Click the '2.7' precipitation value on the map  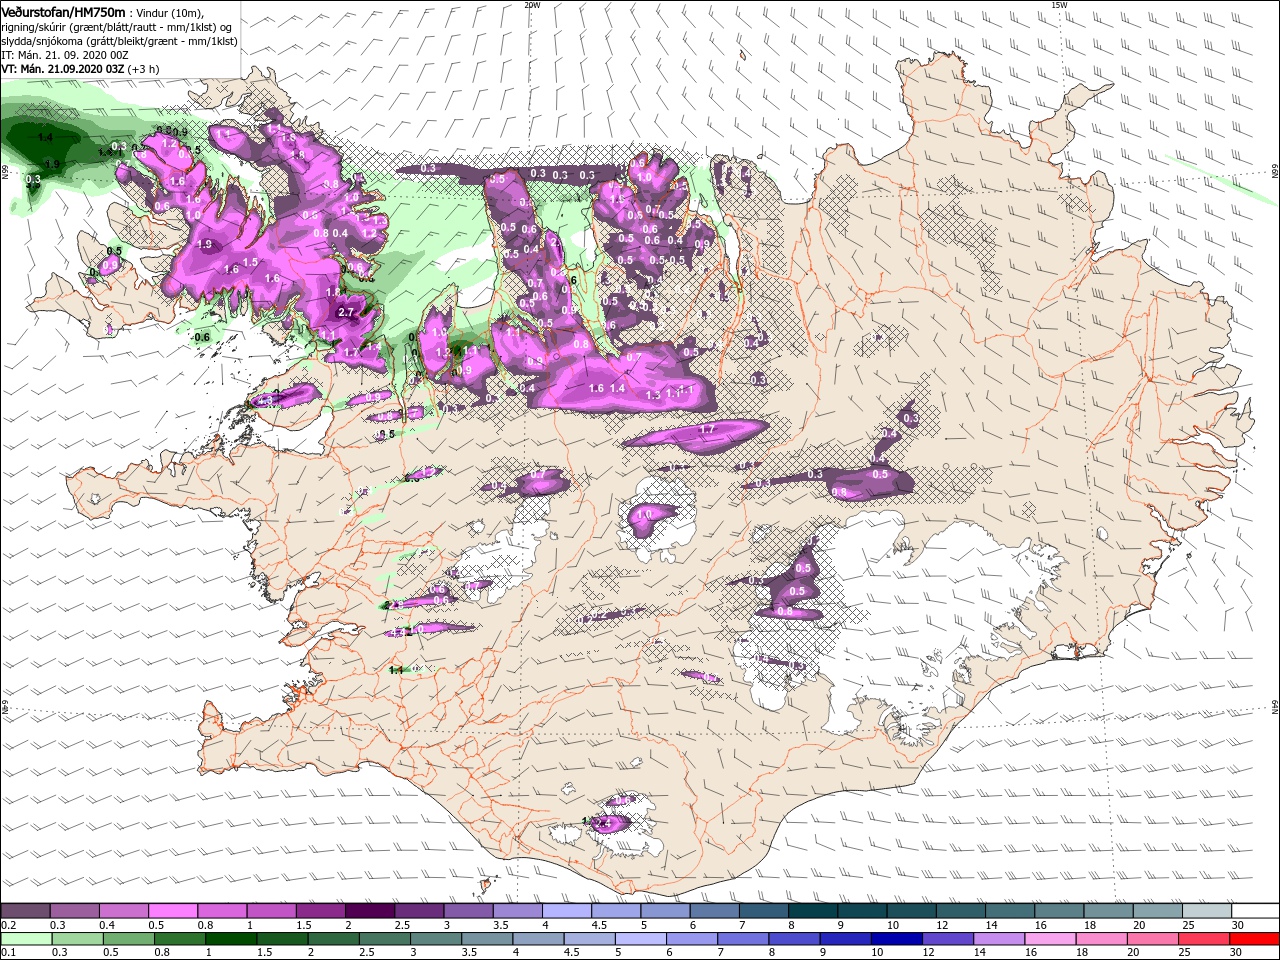pos(347,313)
